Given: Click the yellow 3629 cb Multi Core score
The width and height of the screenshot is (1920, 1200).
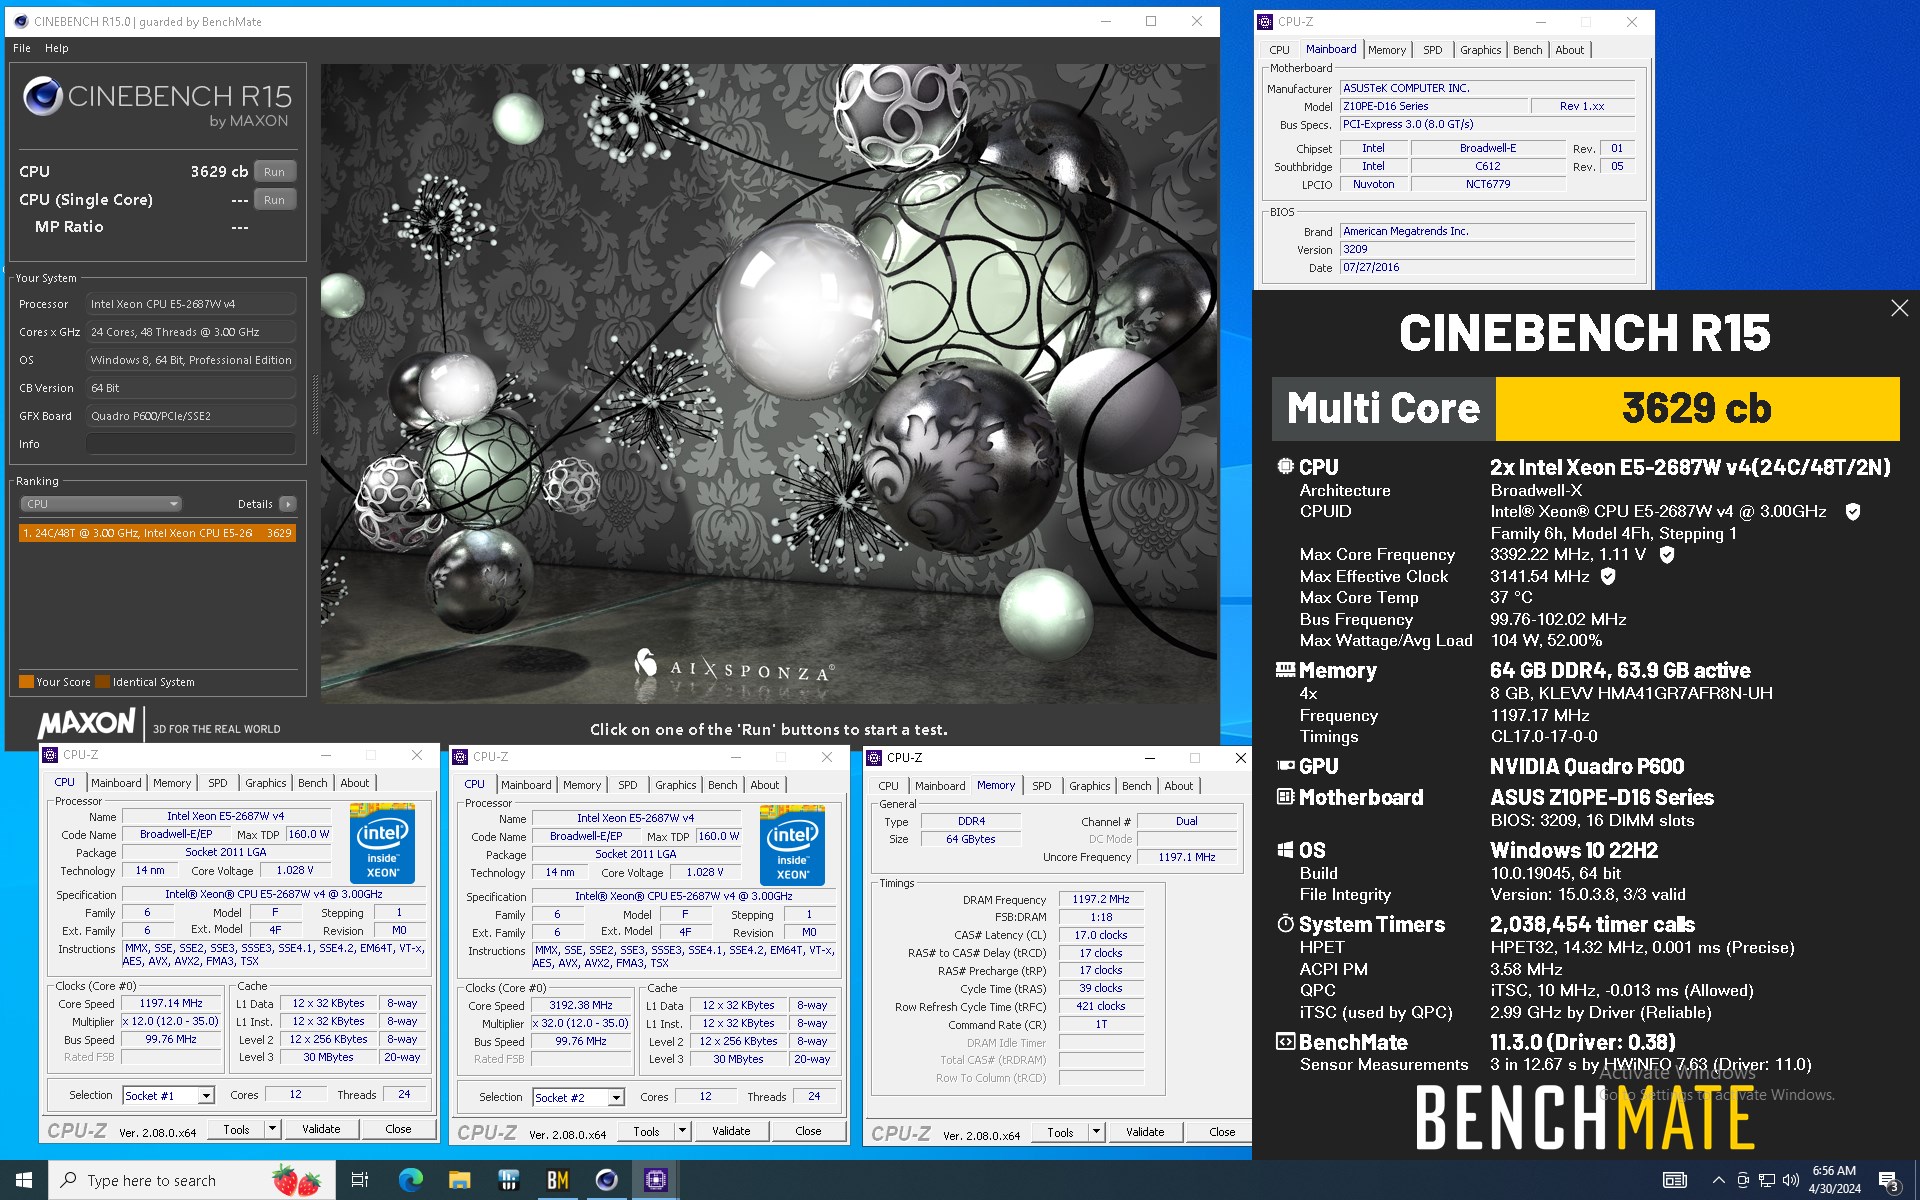Looking at the screenshot, I should [x=1697, y=408].
